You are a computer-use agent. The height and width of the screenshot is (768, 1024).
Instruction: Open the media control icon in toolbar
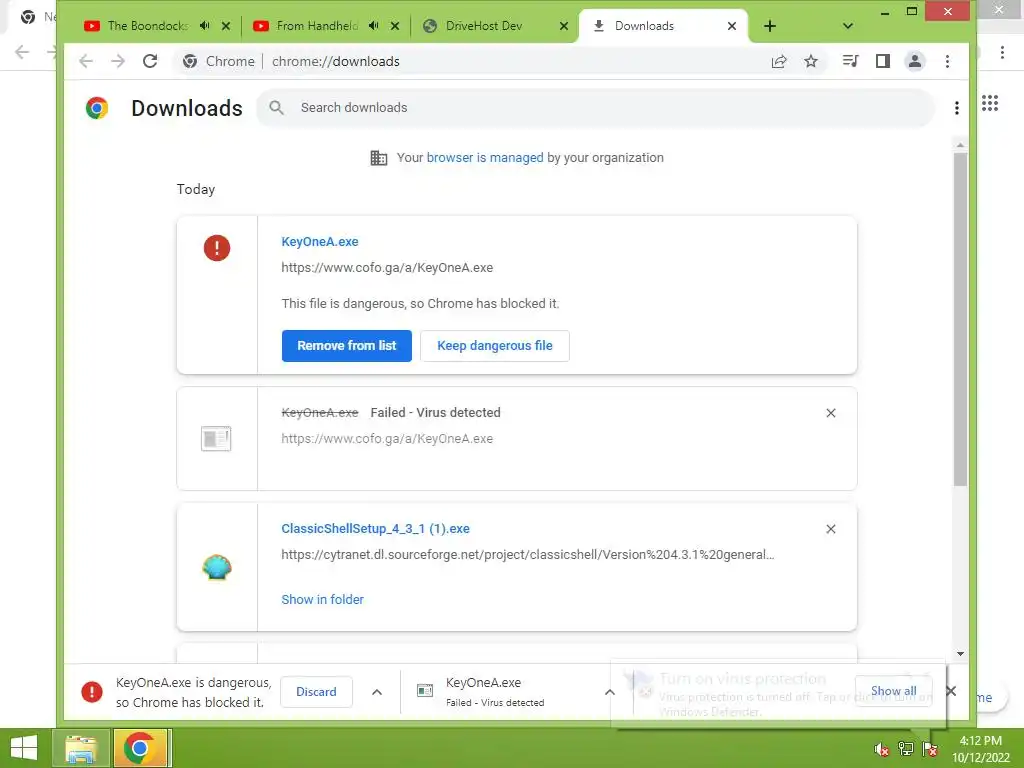pyautogui.click(x=850, y=61)
